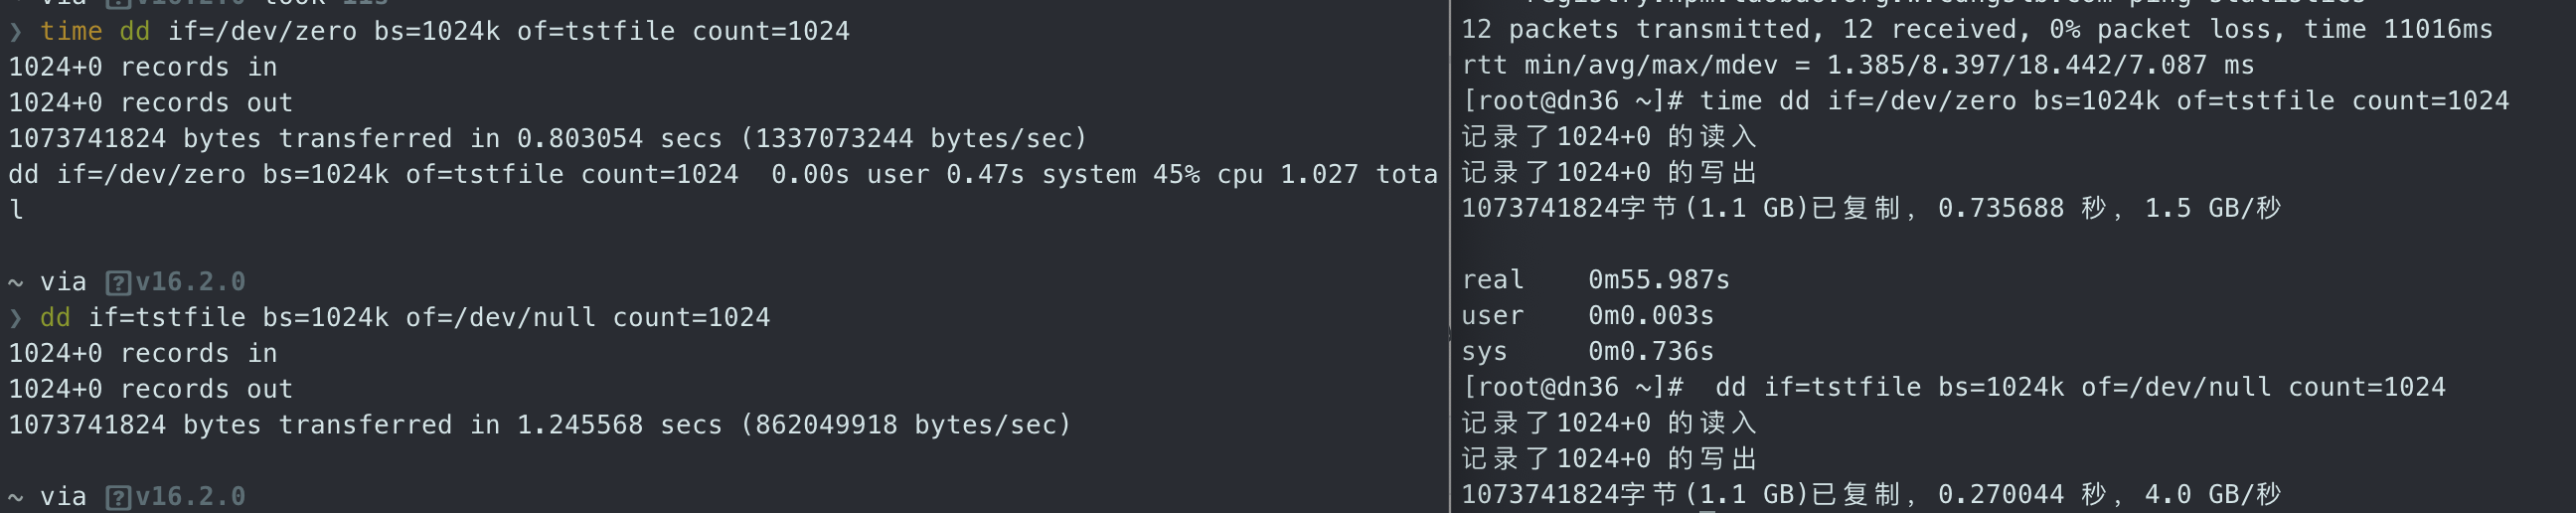Click the "user 0m0.003s" timing line

[1587, 316]
